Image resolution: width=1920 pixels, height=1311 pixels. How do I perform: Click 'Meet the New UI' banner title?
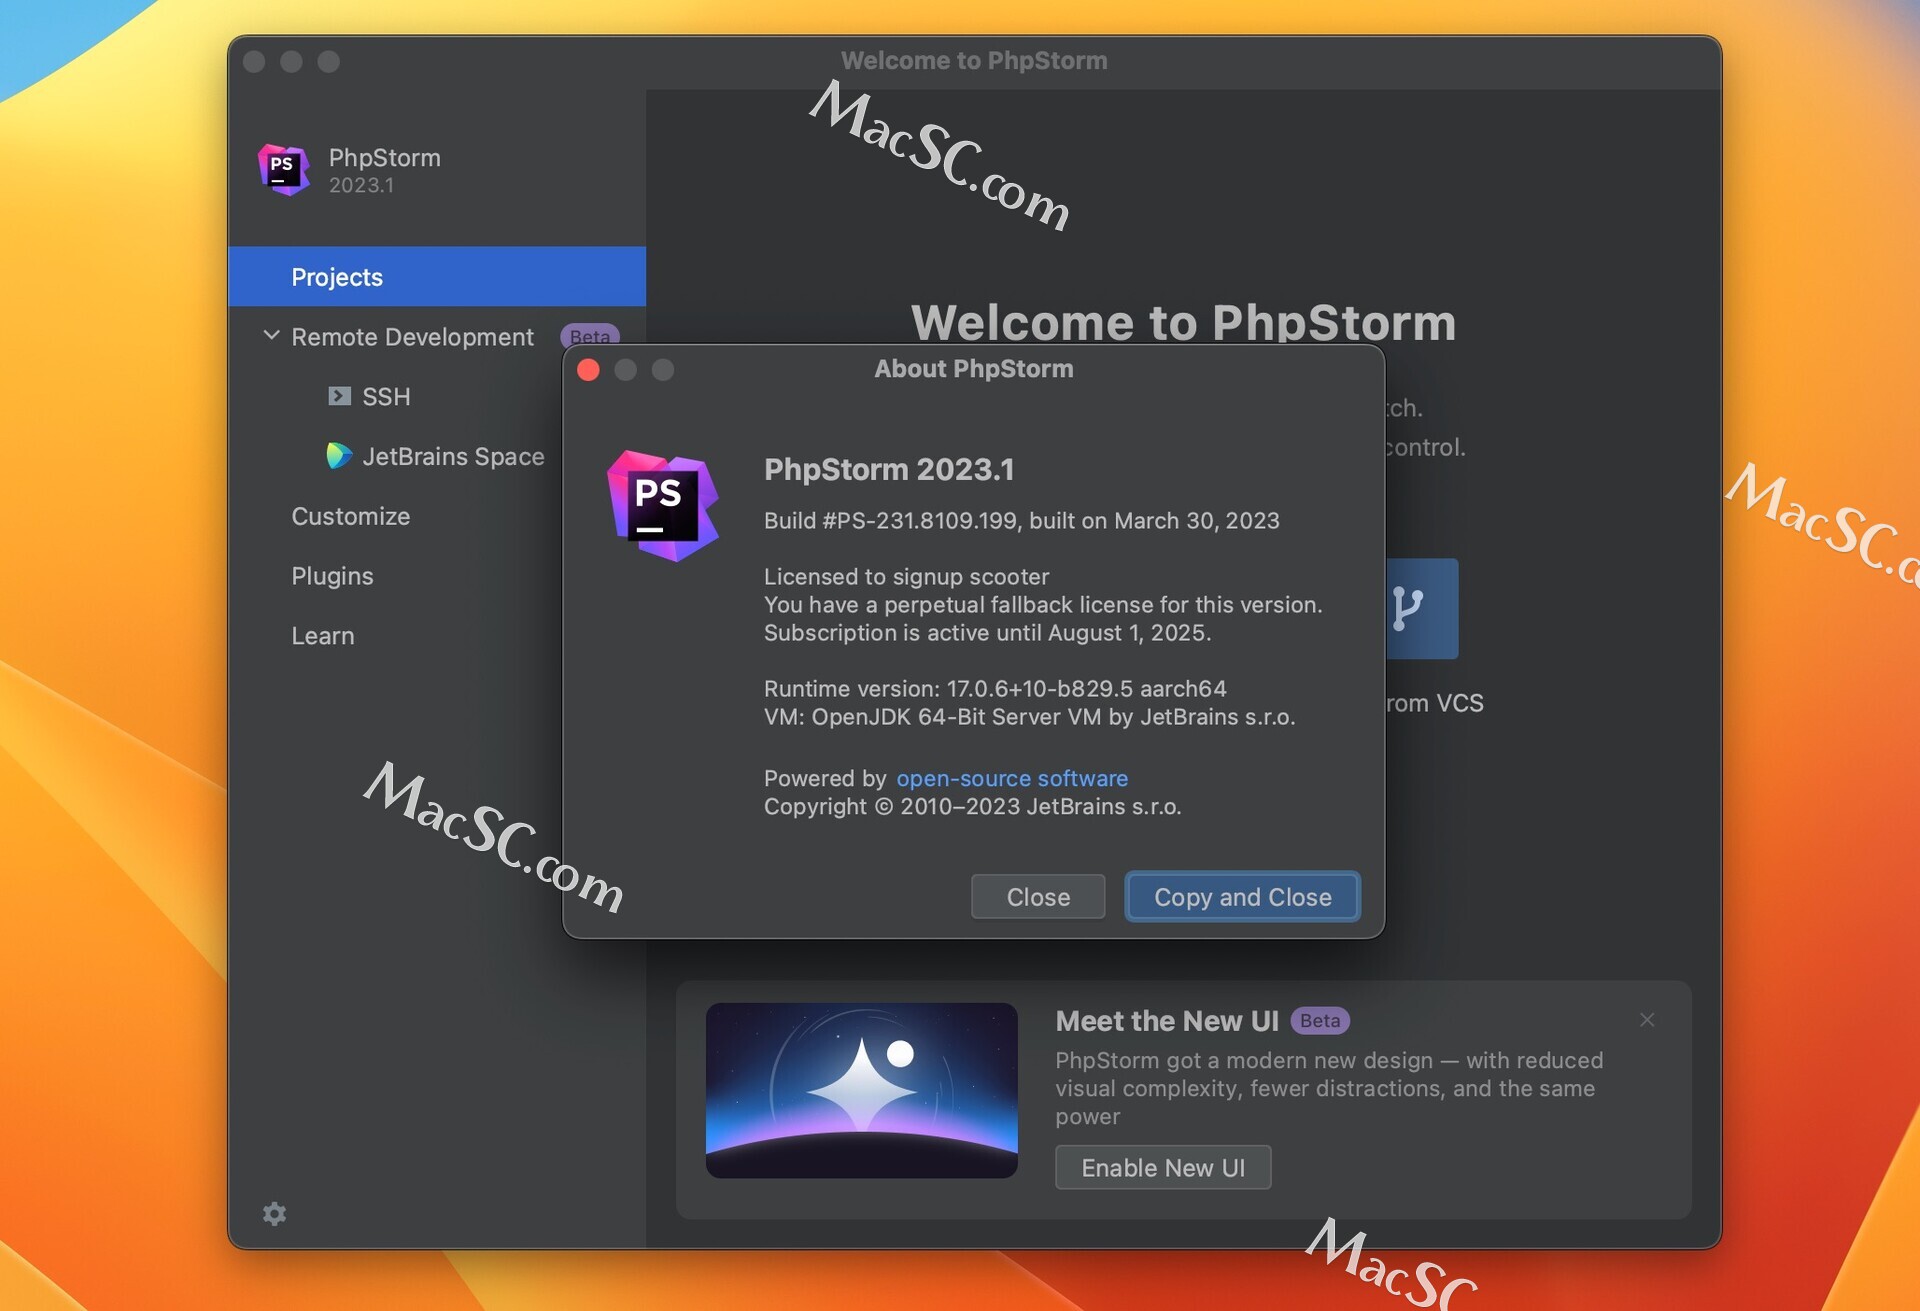point(1167,1020)
